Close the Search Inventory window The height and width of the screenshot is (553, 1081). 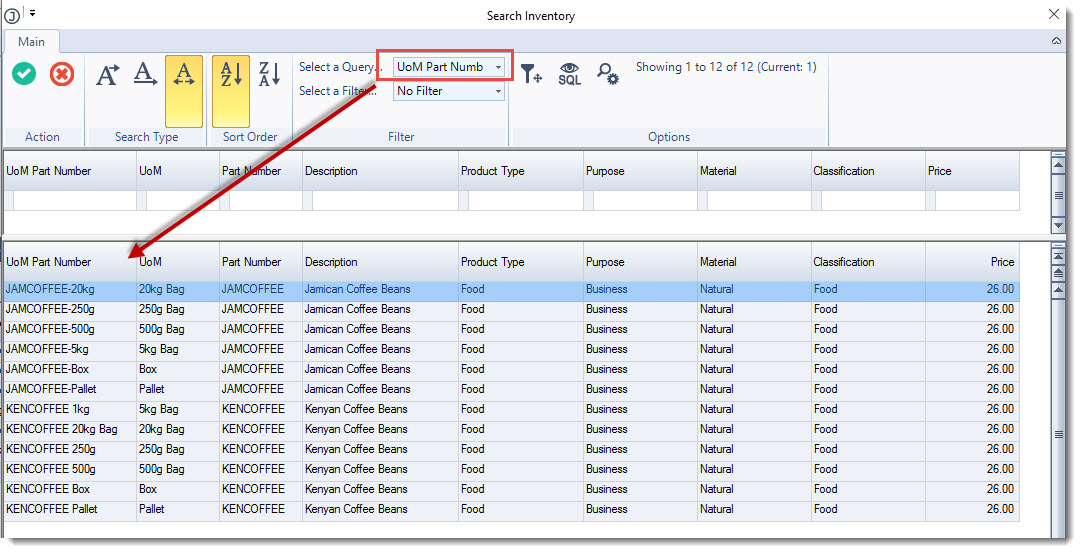(1054, 14)
